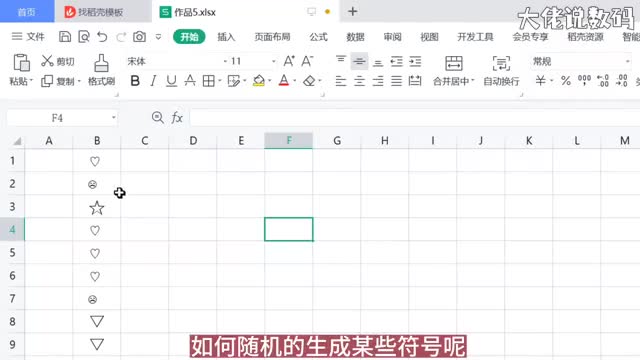Apply currency ¥ format

click(540, 81)
